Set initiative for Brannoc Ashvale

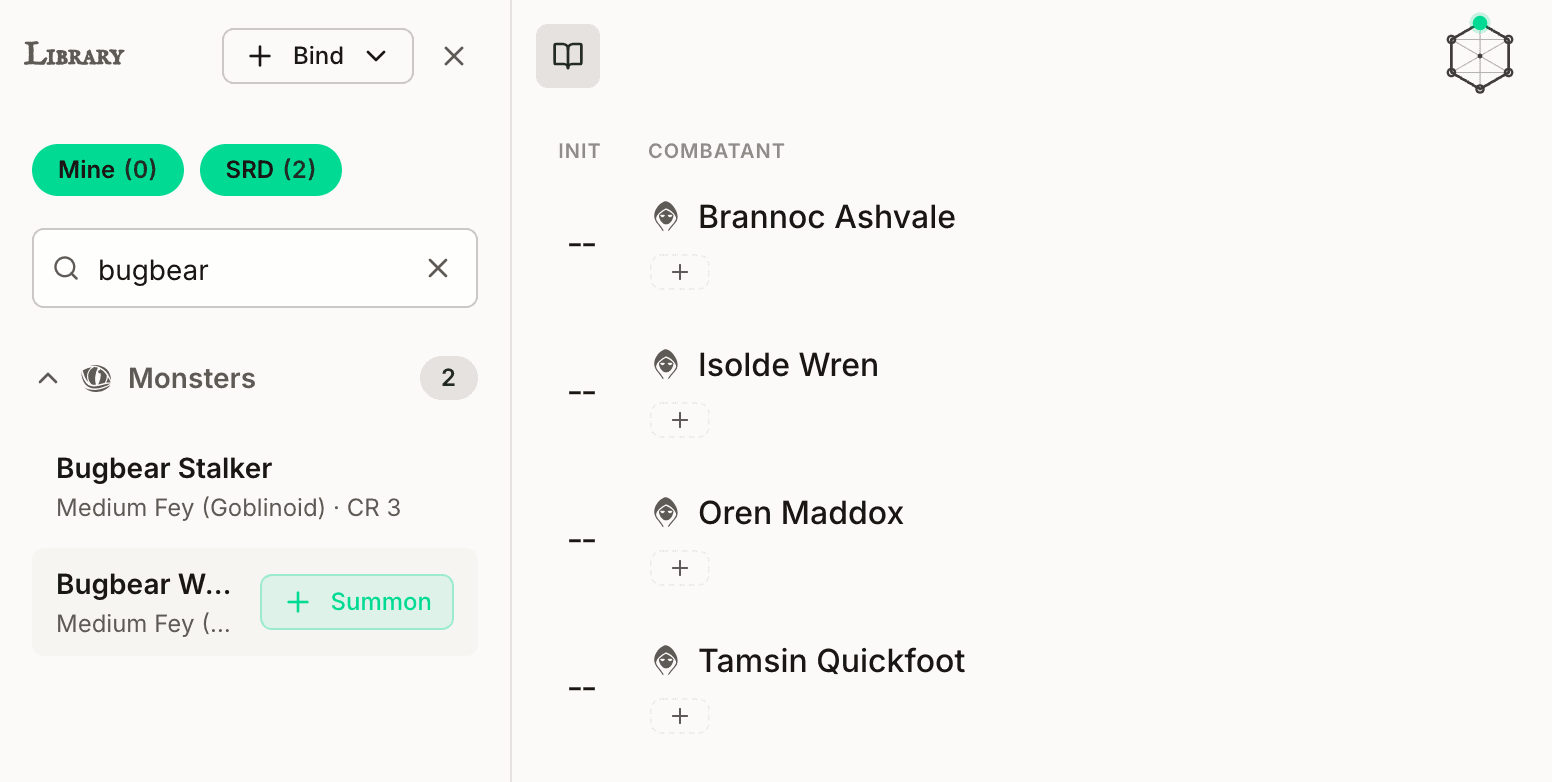[x=582, y=244]
